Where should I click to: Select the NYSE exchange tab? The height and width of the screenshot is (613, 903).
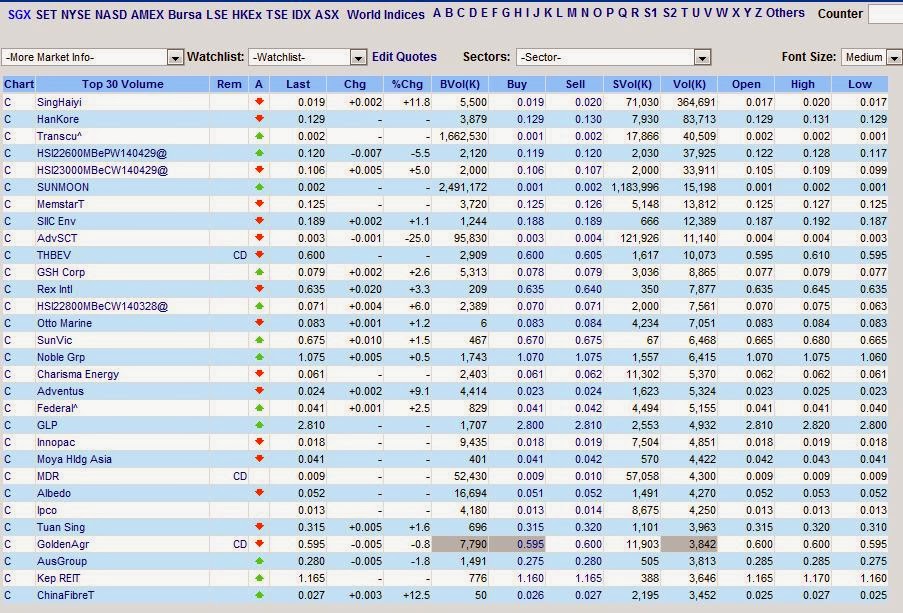(x=75, y=14)
